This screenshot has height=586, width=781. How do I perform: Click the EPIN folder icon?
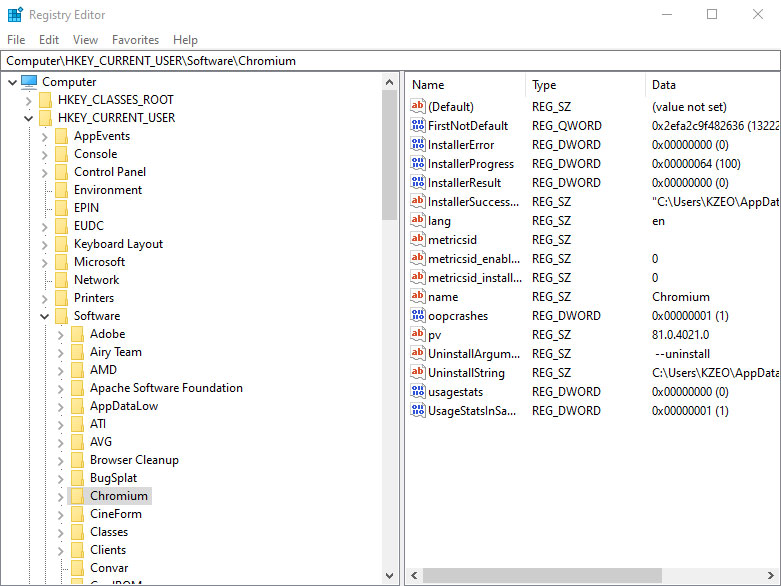61,208
